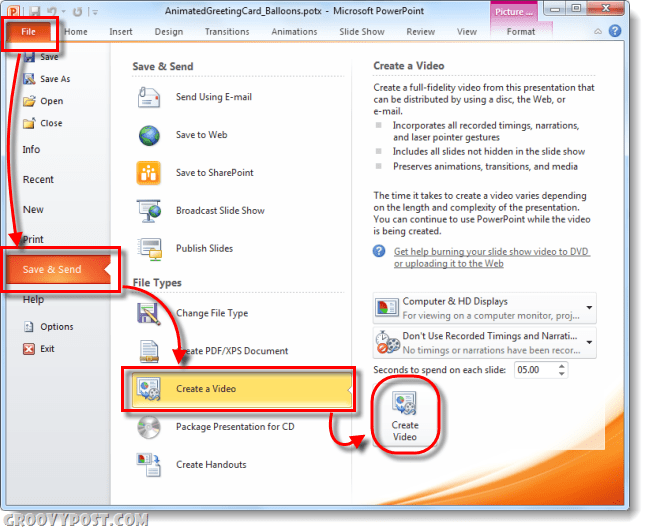Open the Picture Tools Format tab
This screenshot has width=650, height=531.
point(521,32)
